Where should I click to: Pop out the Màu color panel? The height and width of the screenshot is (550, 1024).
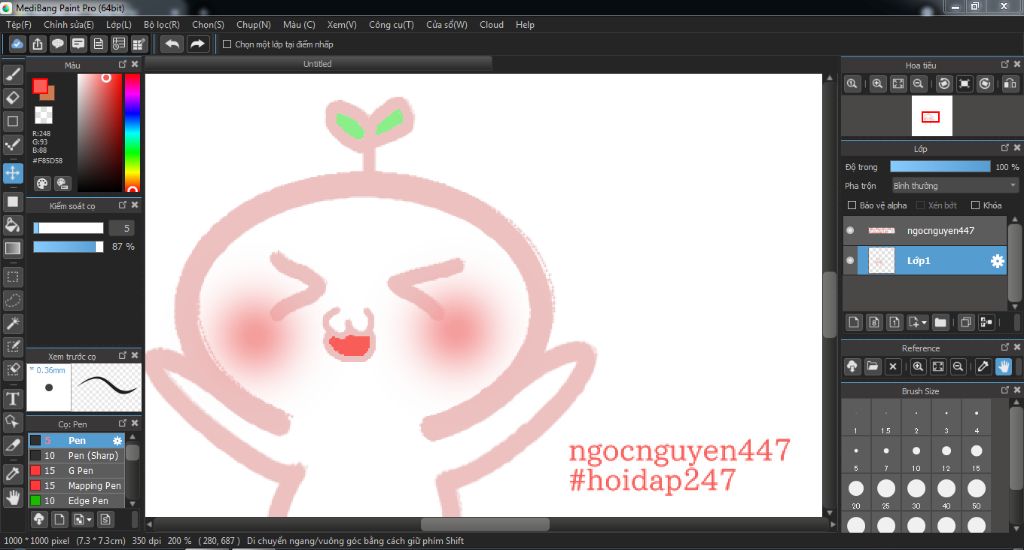tap(122, 64)
